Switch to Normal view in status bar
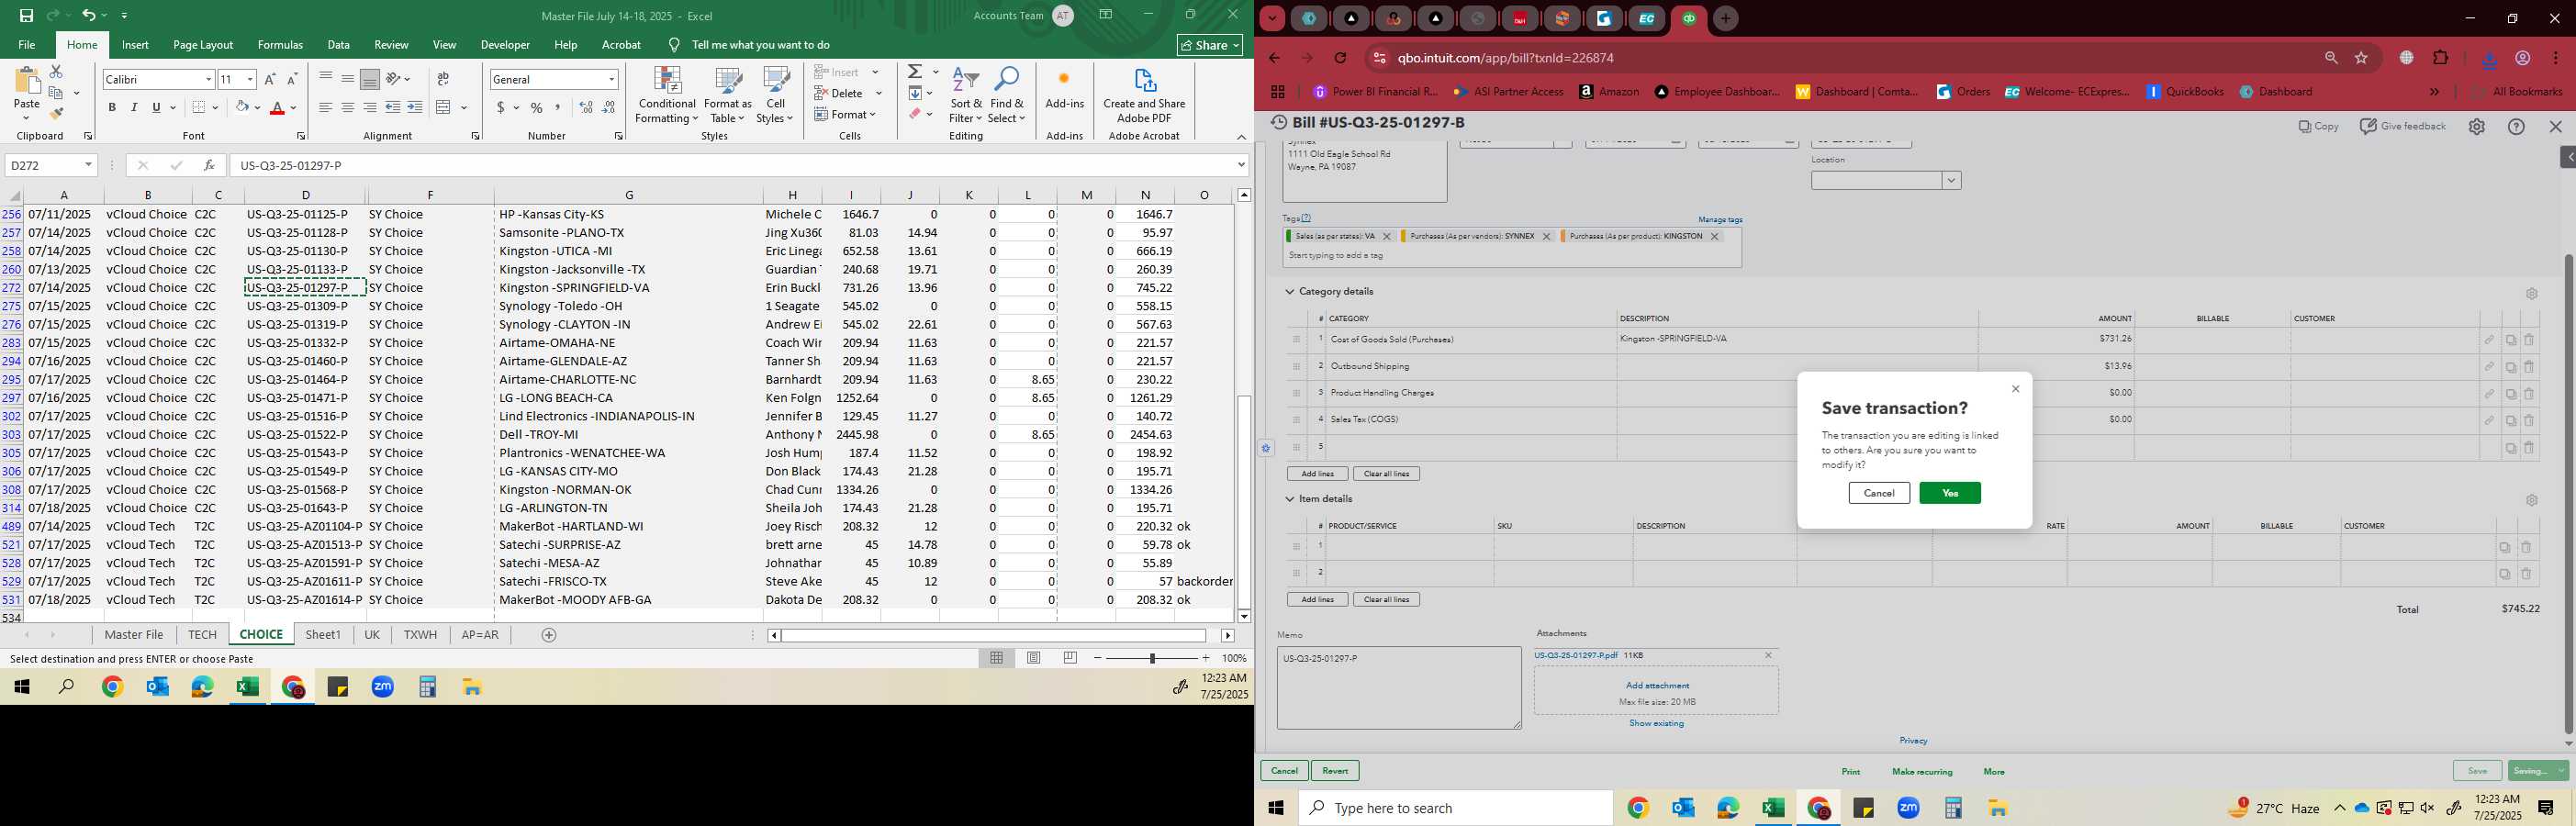Viewport: 2576px width, 826px height. [996, 658]
